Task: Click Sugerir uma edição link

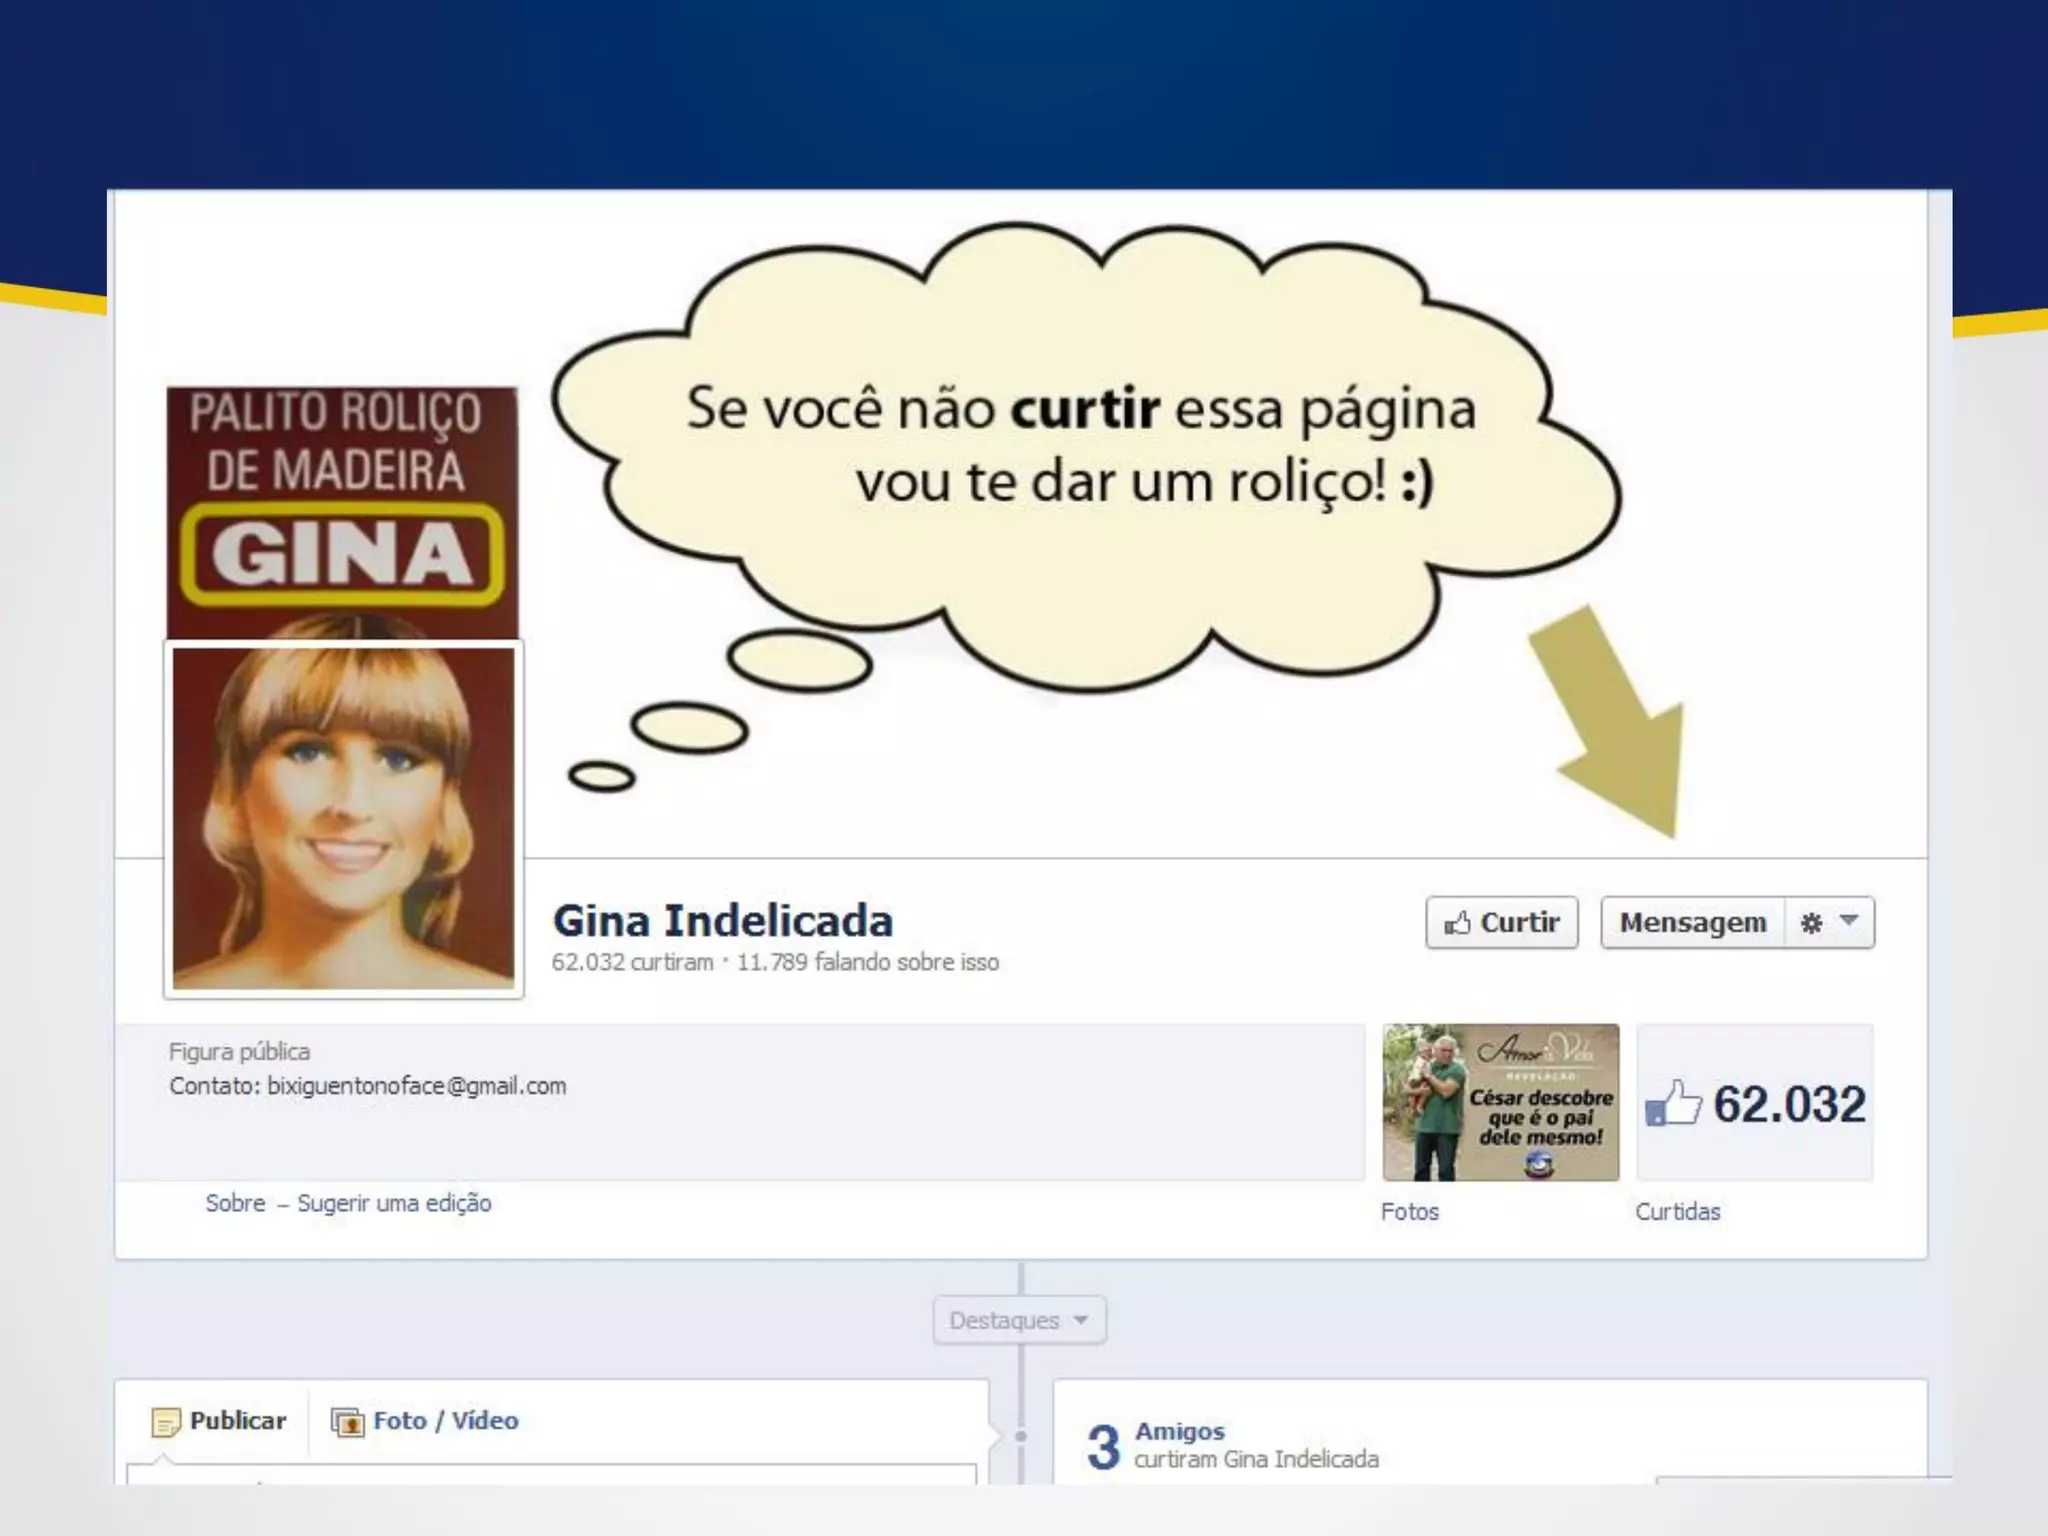Action: click(394, 1203)
